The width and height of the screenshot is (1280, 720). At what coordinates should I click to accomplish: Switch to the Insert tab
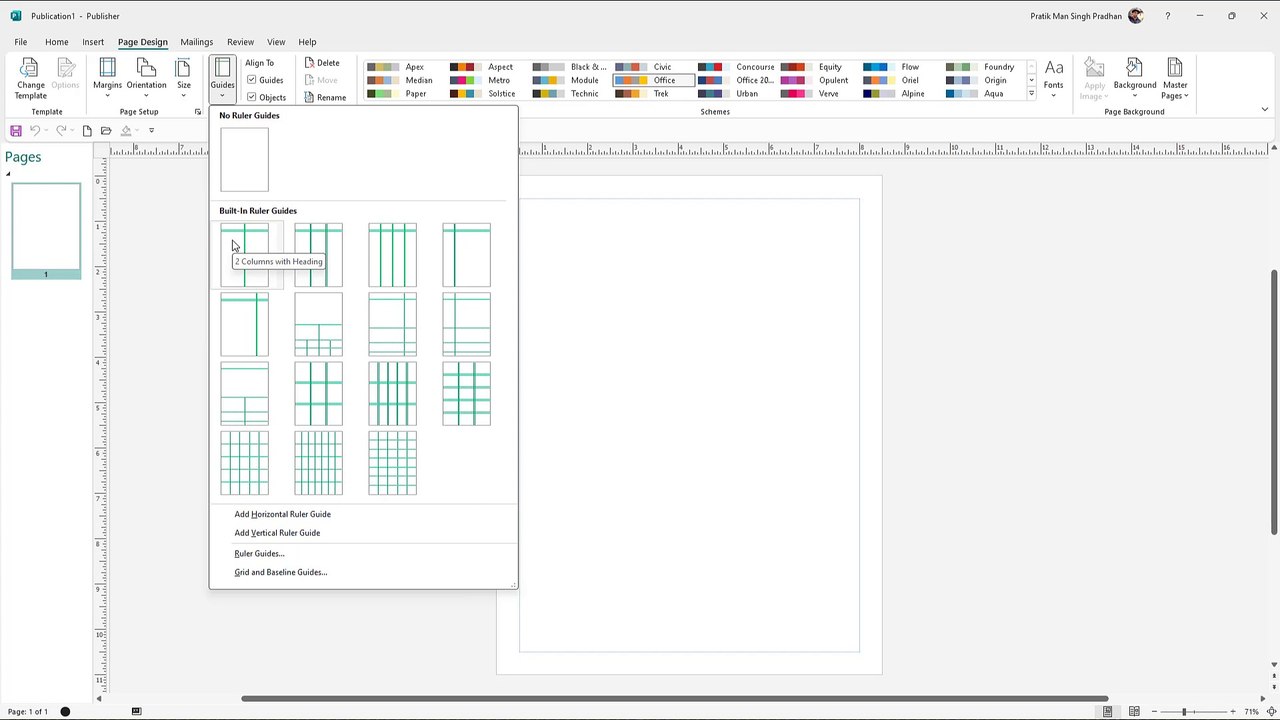(x=93, y=42)
